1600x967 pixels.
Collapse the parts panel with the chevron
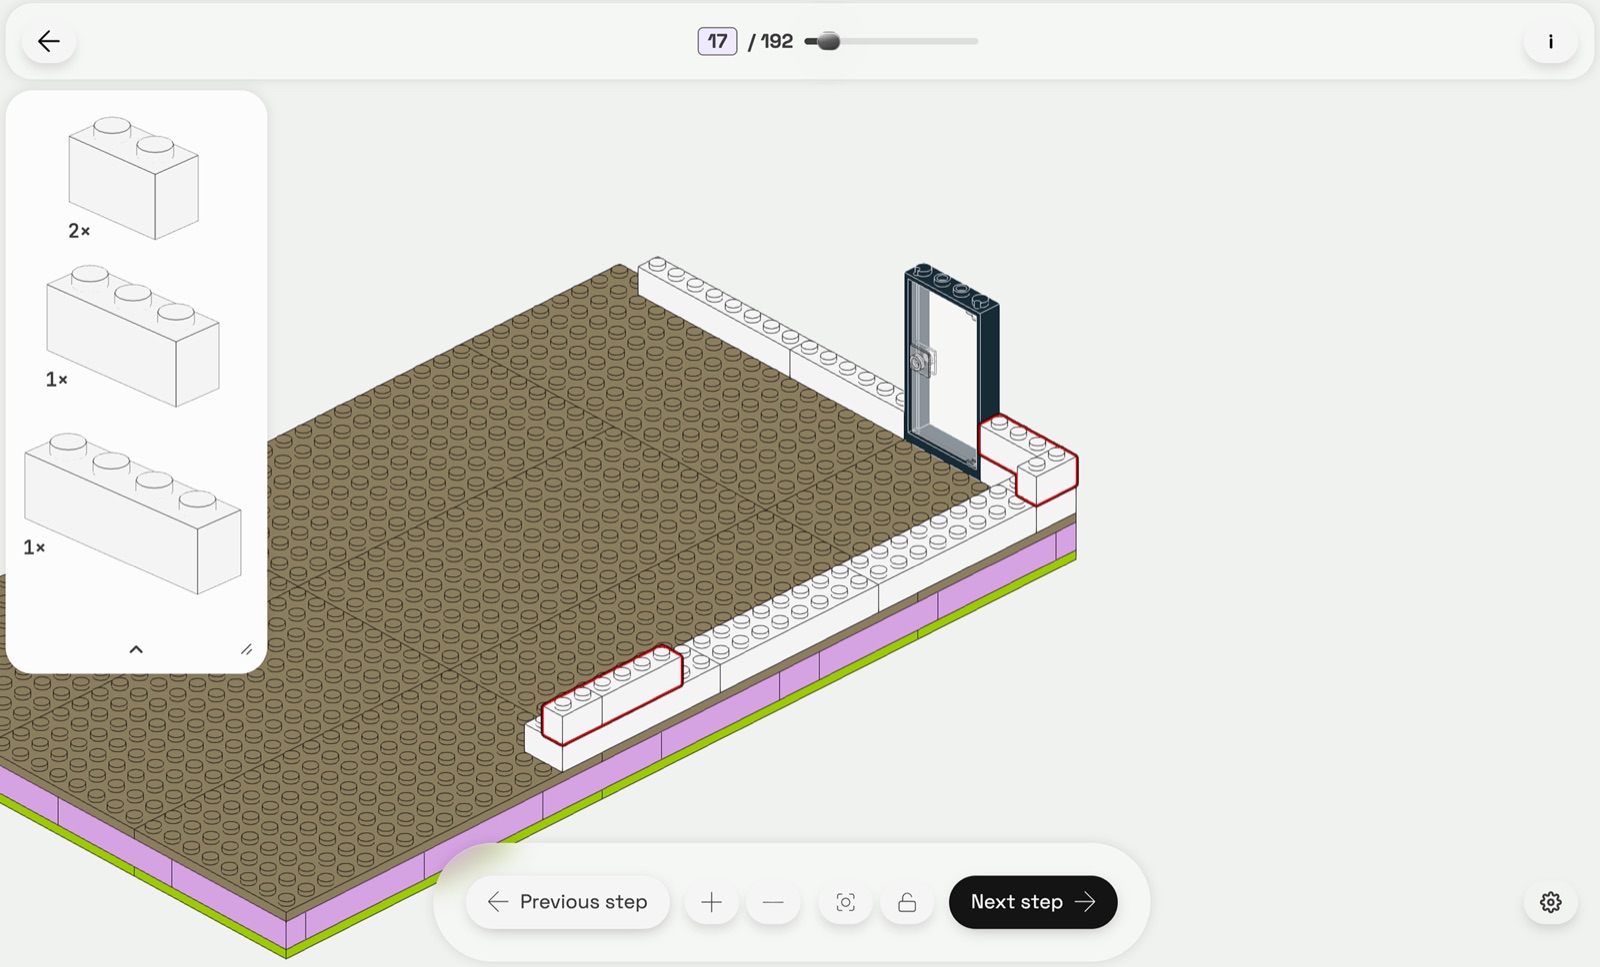coord(136,649)
